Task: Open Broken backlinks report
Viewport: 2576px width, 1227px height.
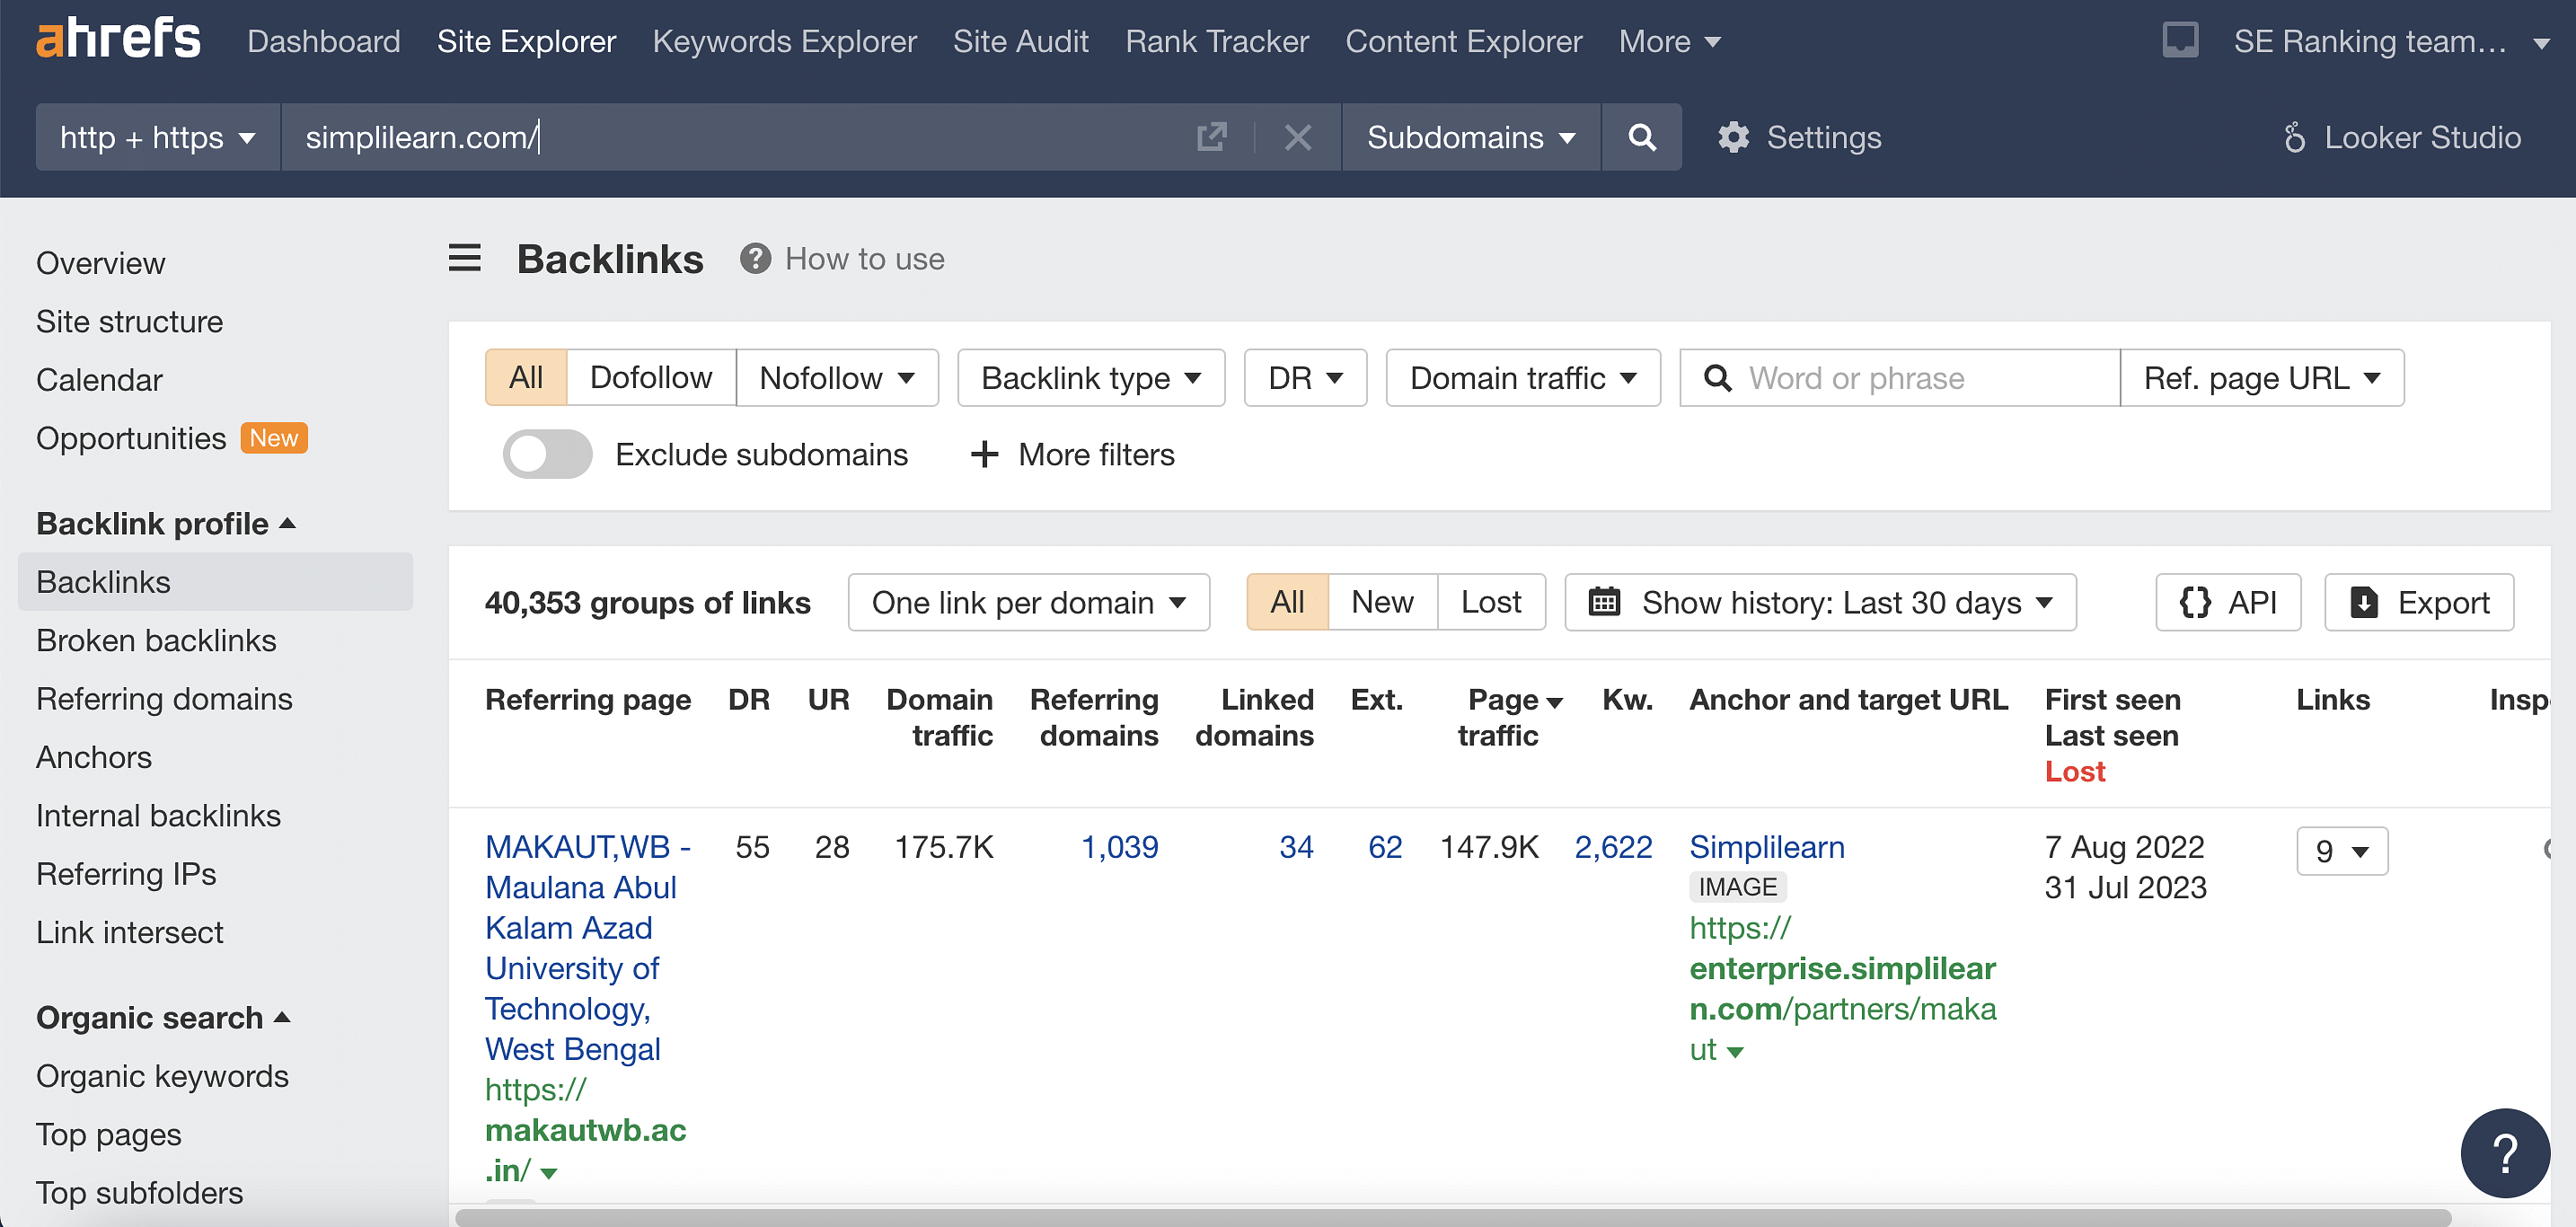Action: (156, 640)
